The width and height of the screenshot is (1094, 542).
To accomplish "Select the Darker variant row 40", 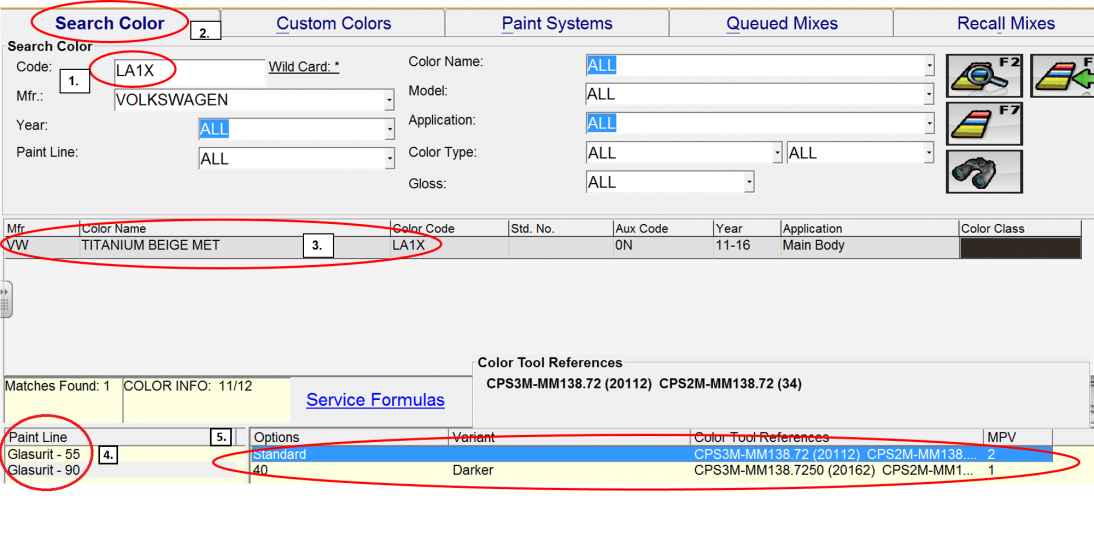I will pyautogui.click(x=652, y=470).
